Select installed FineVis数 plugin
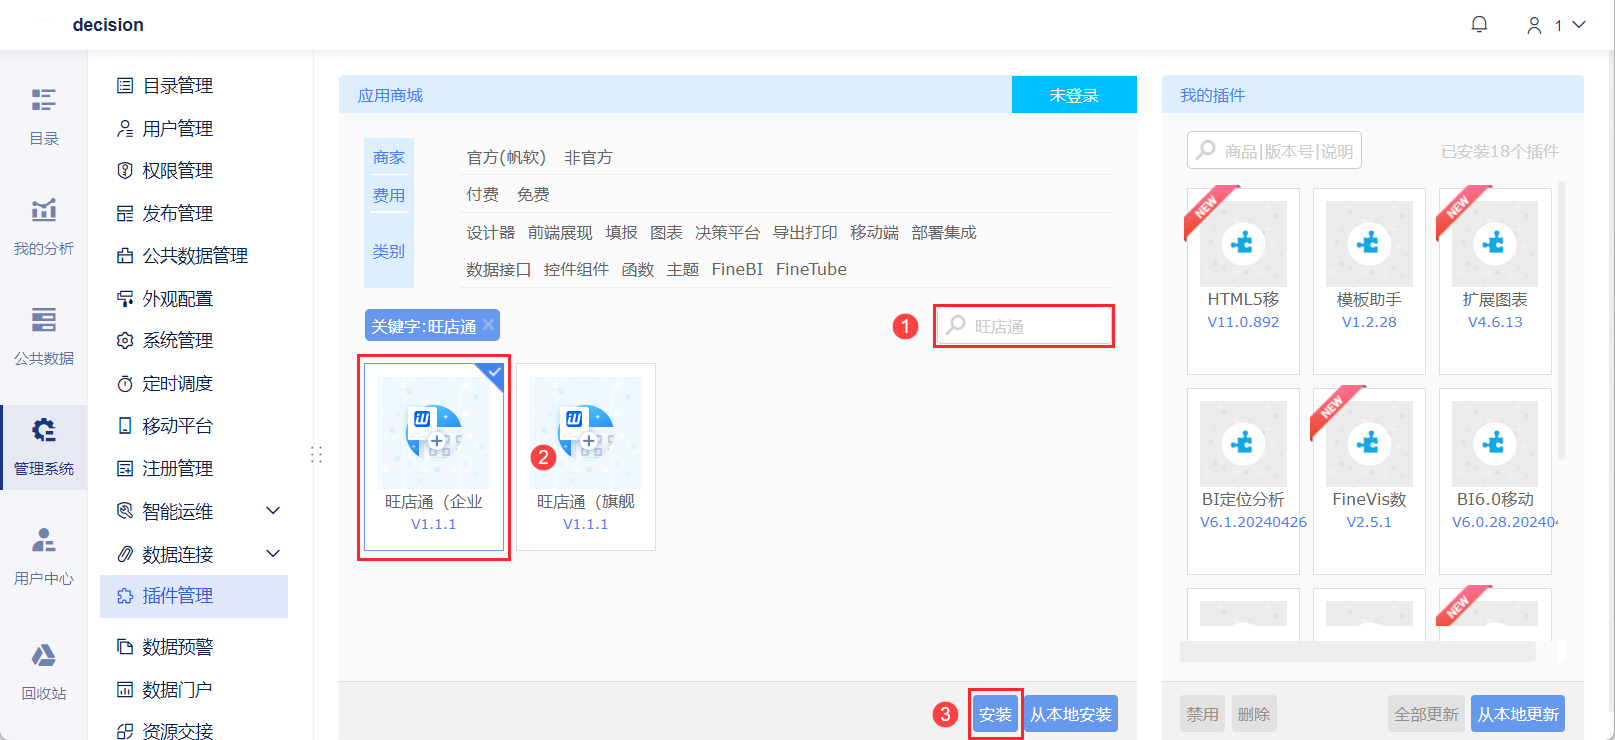Viewport: 1615px width, 740px height. click(x=1369, y=481)
